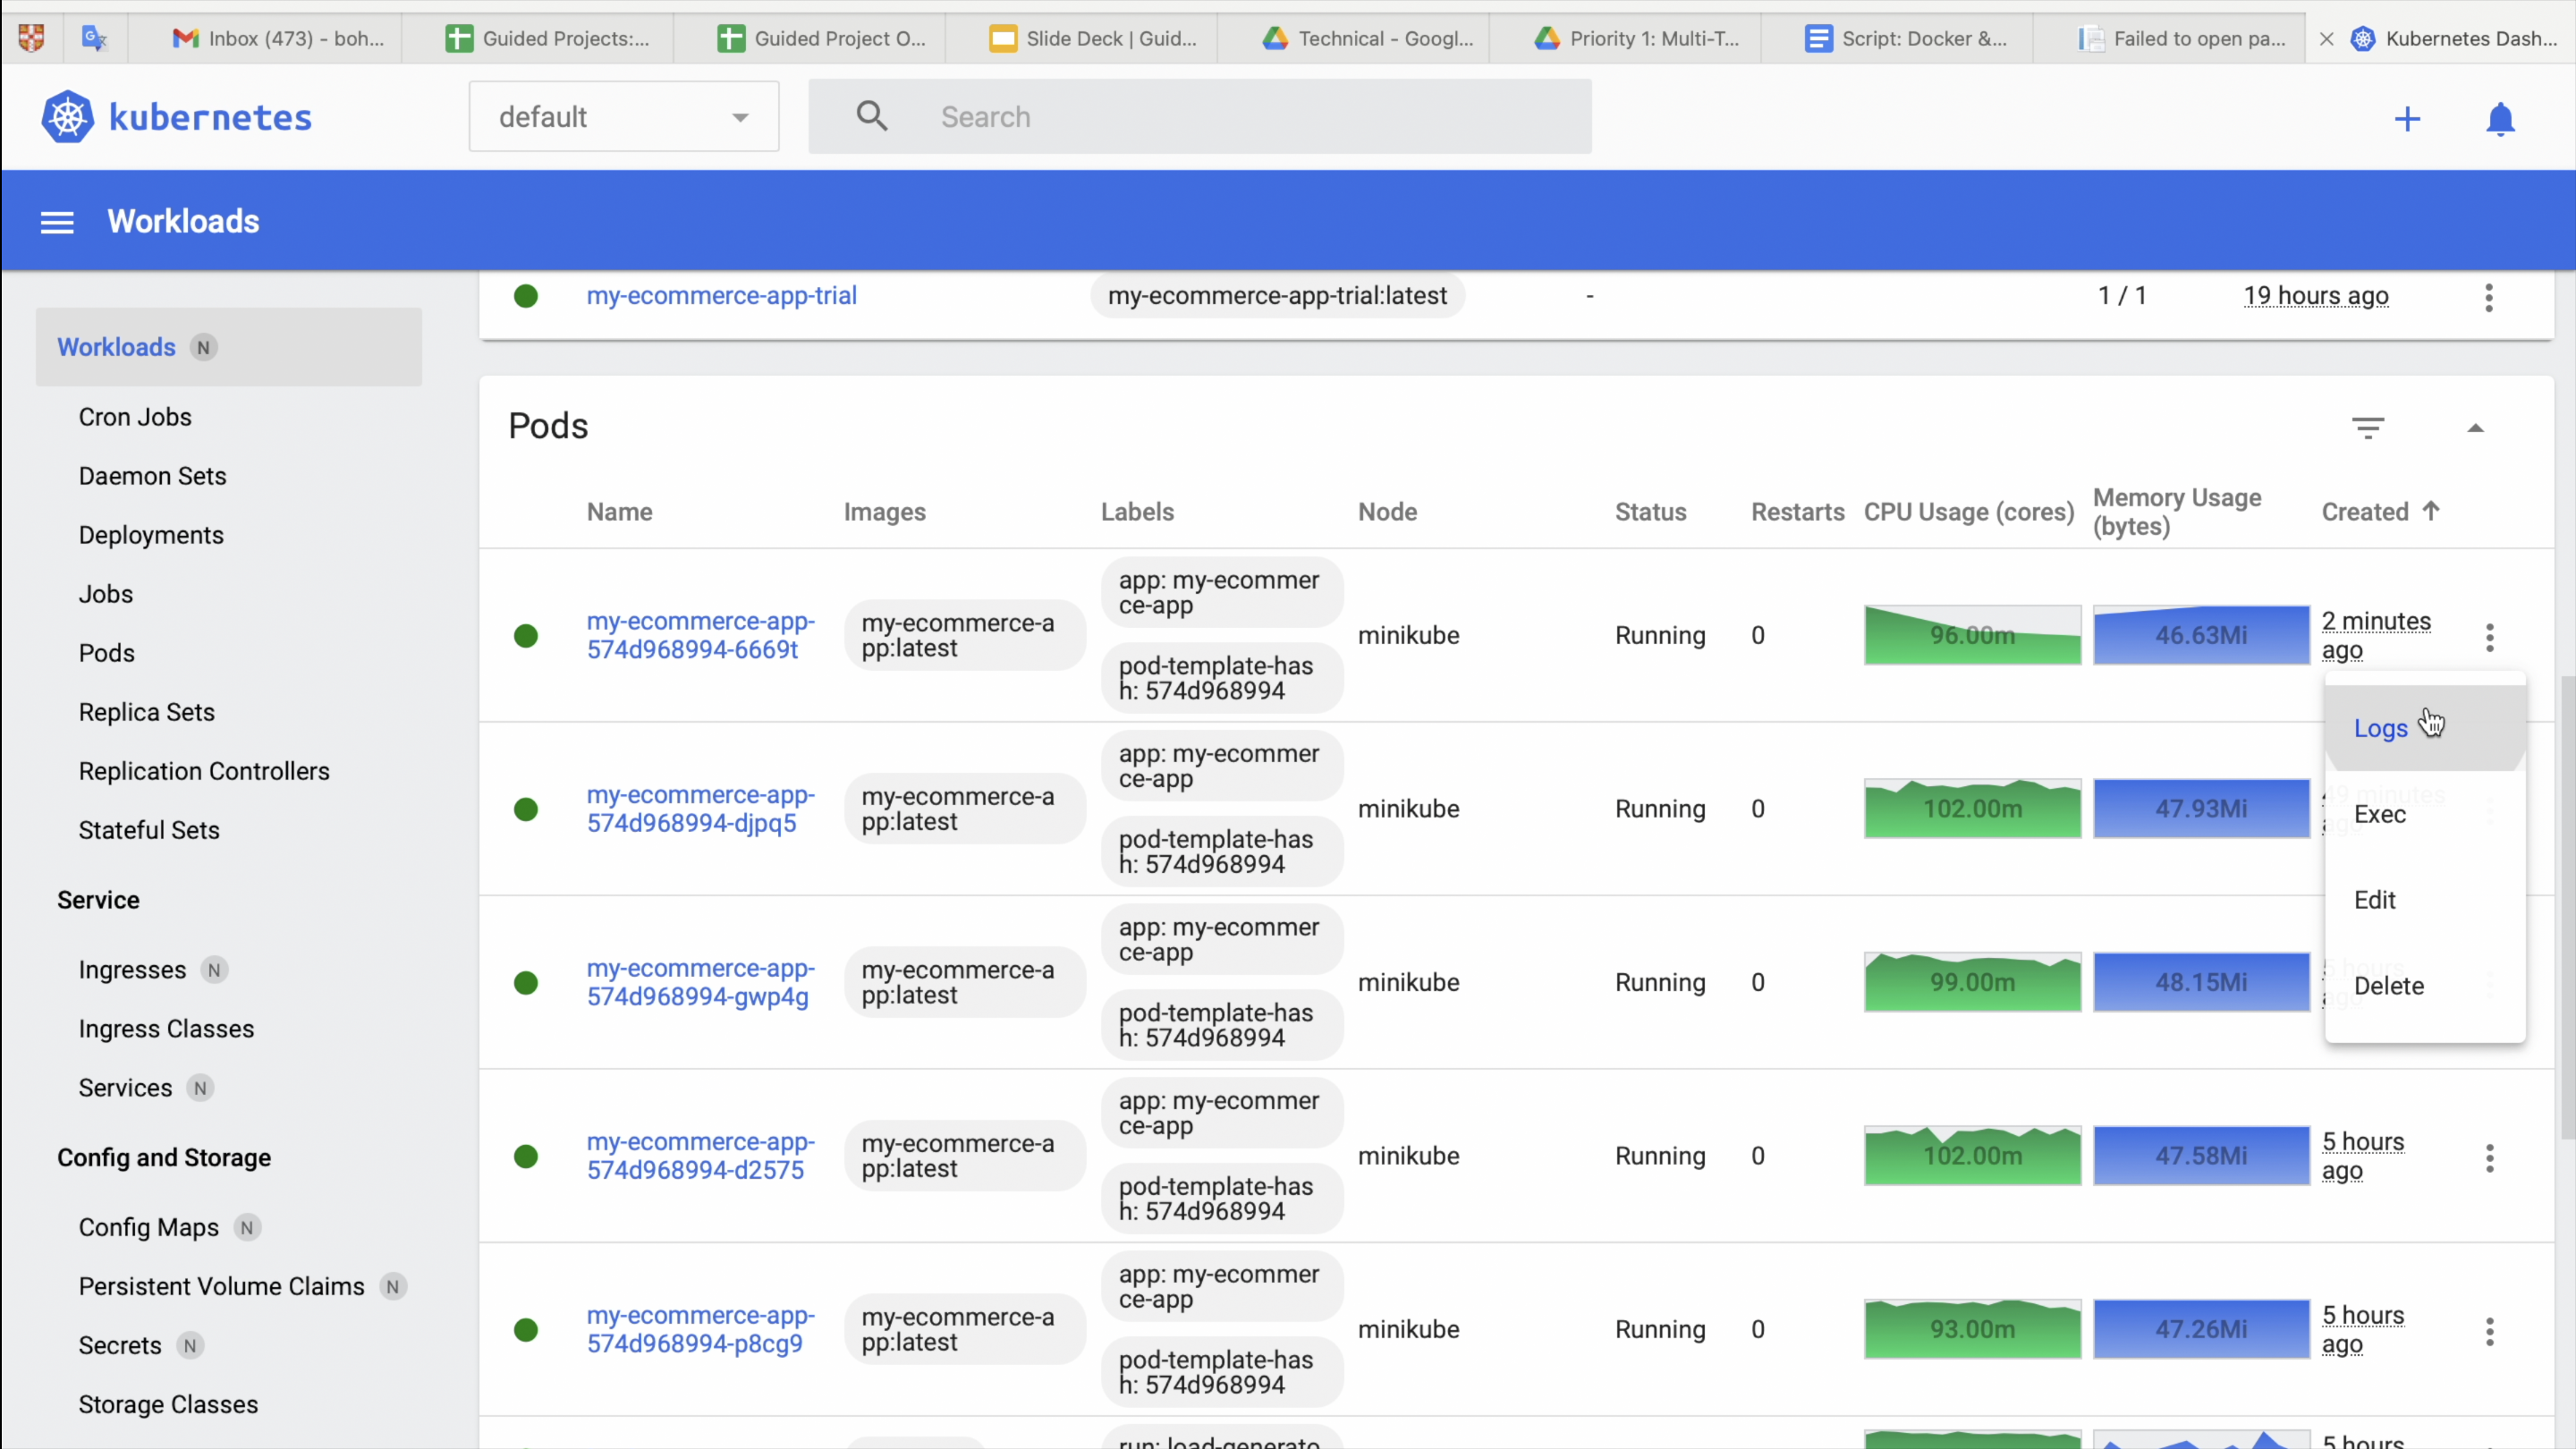Open the default namespace dropdown
2576x1449 pixels.
click(623, 117)
